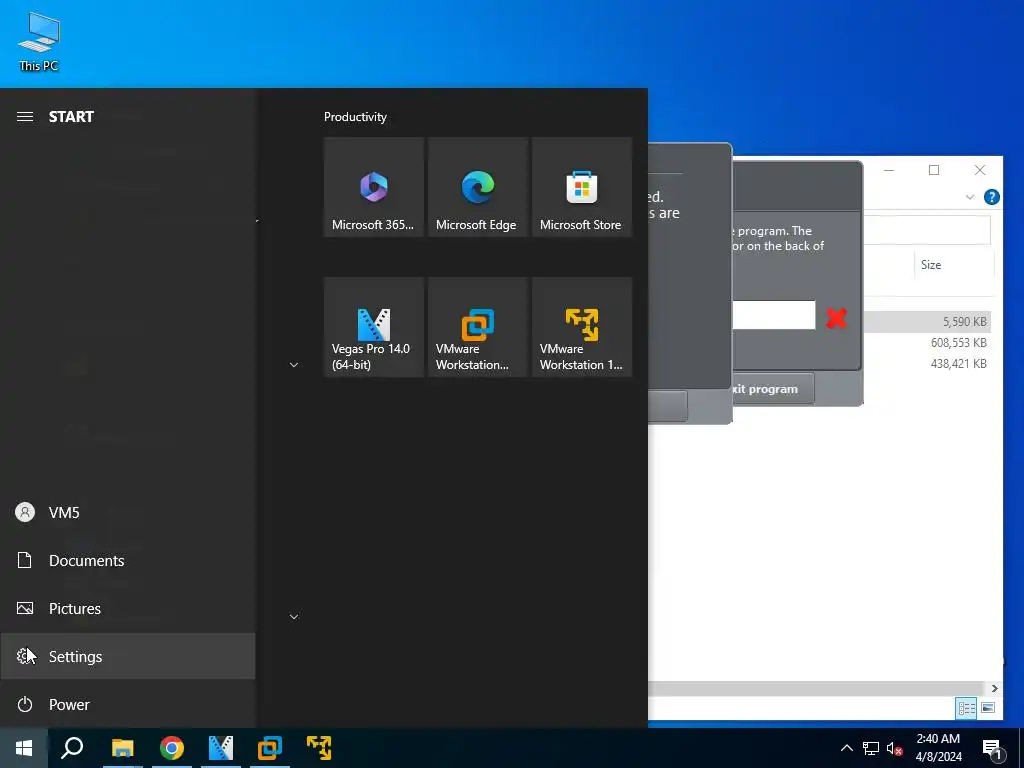Expand the upper chevron in app list

point(294,365)
